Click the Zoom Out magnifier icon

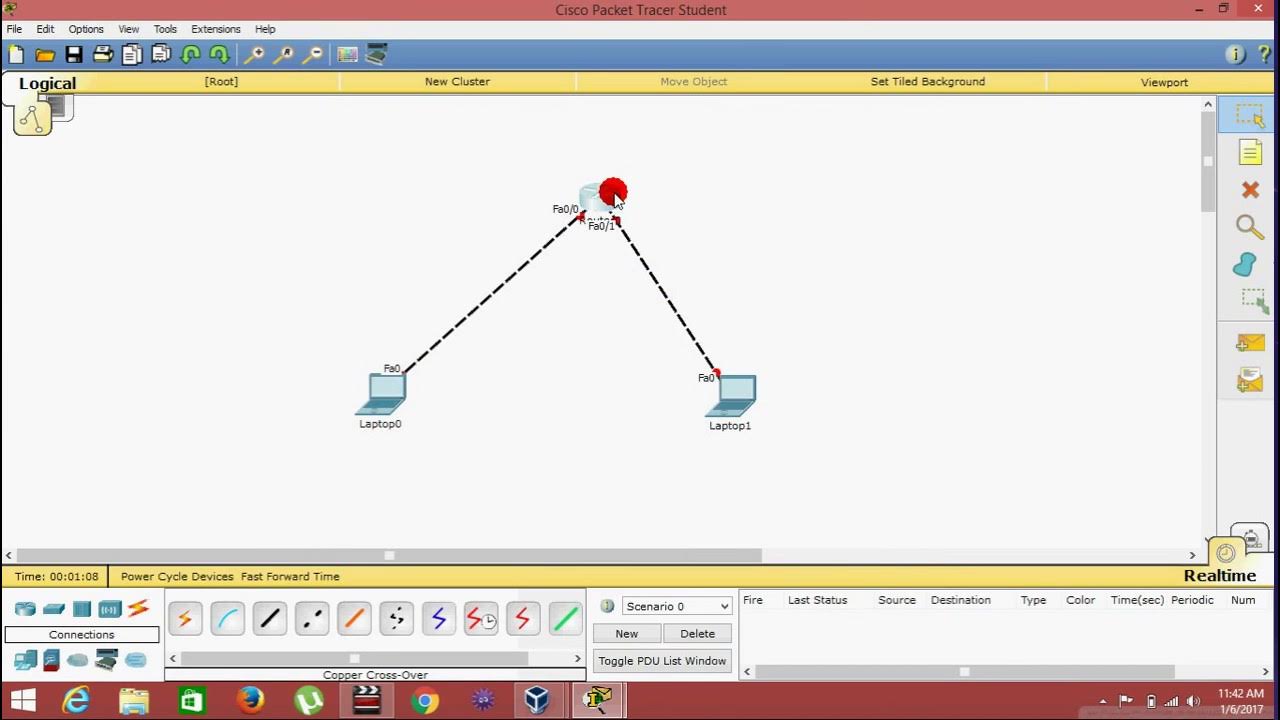(x=313, y=55)
